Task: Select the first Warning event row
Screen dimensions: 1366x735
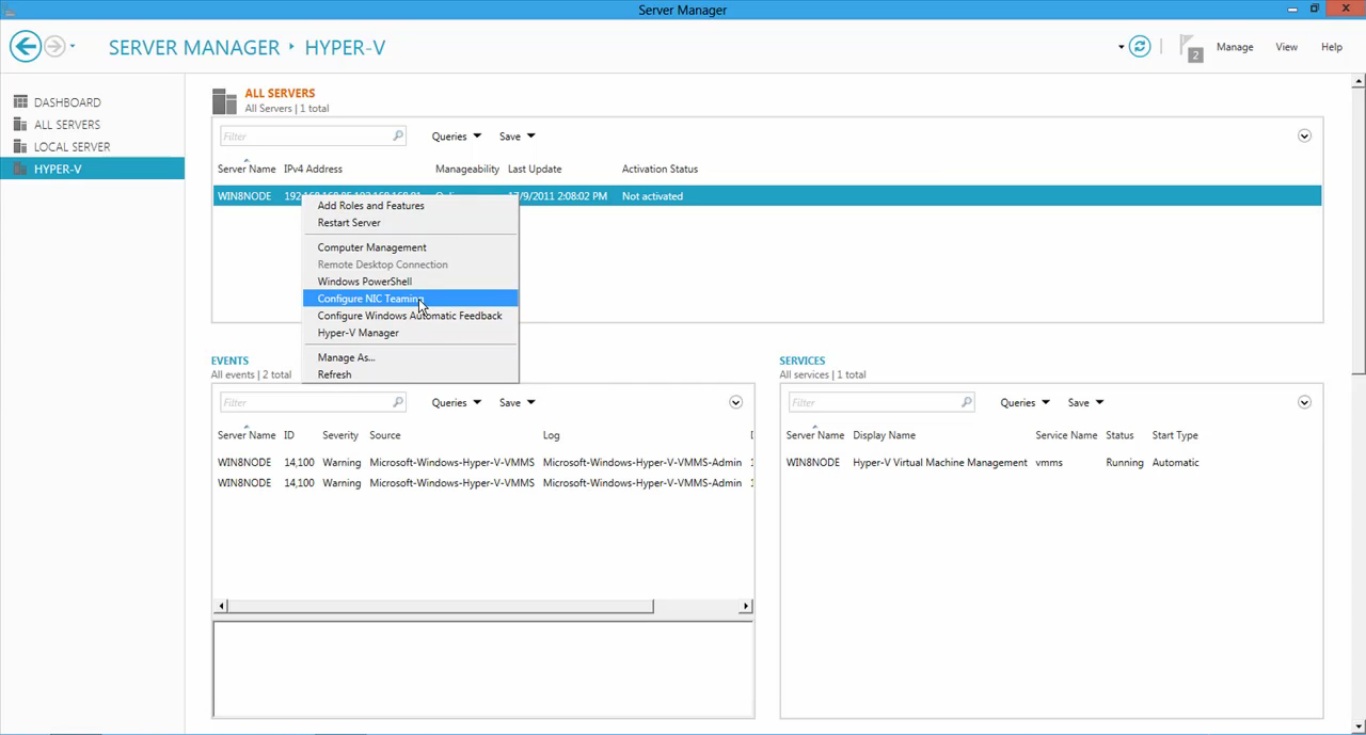Action: point(484,462)
